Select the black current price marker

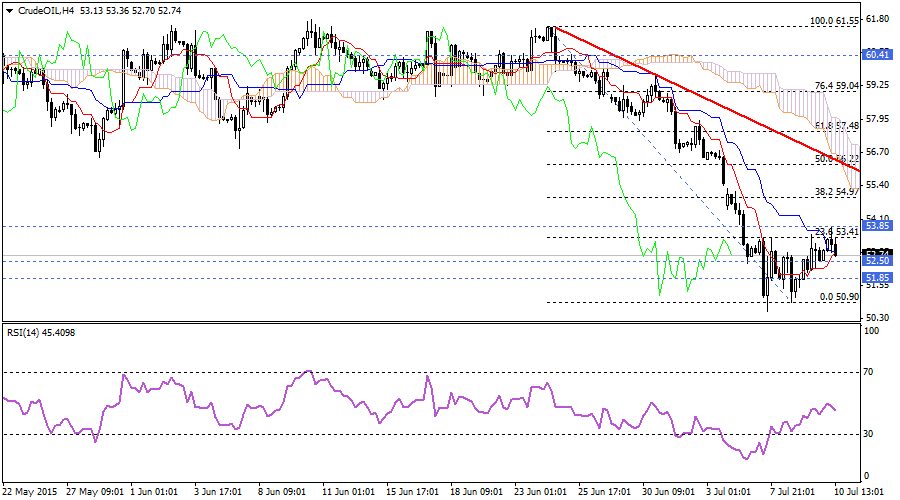click(x=877, y=252)
